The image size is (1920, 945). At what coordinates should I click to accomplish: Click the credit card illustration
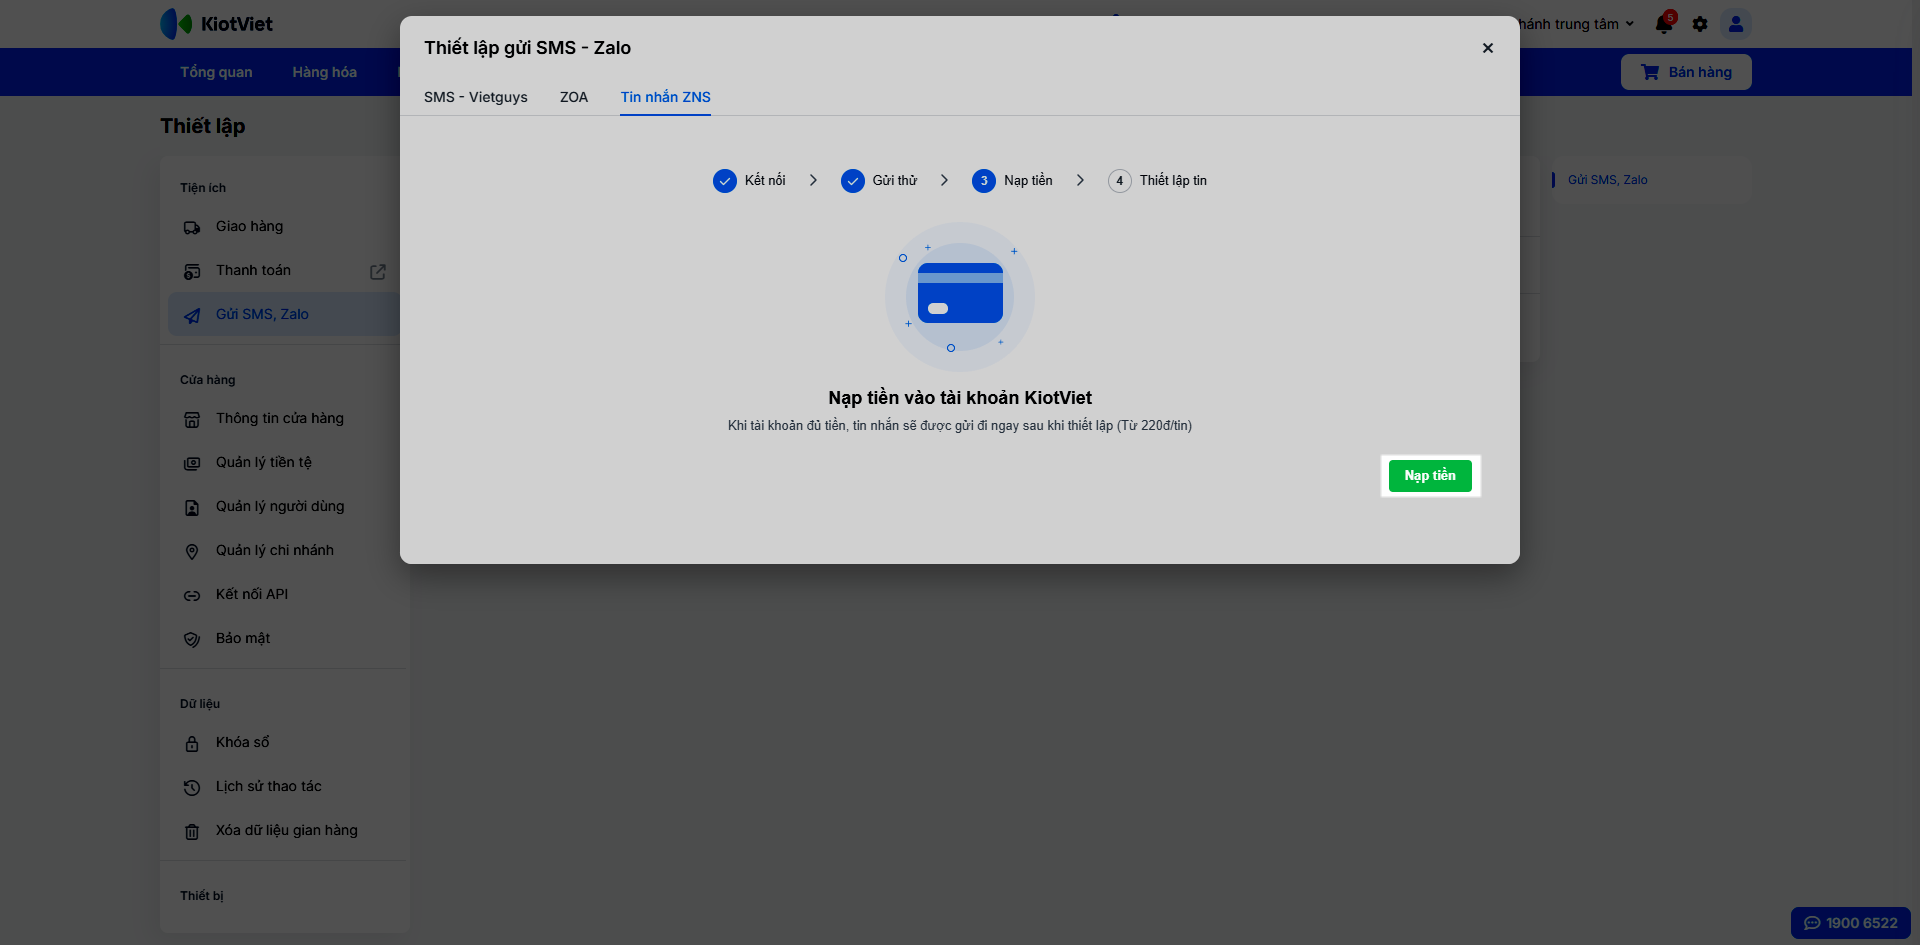point(960,293)
